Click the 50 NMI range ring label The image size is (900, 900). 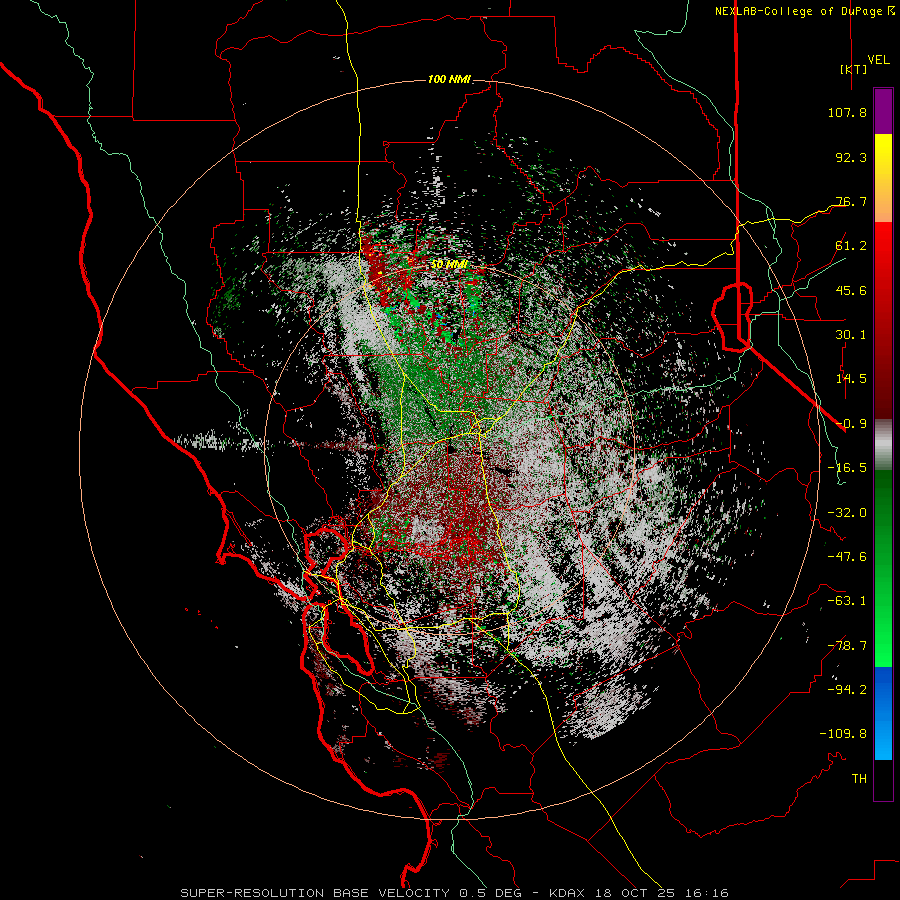(x=449, y=264)
